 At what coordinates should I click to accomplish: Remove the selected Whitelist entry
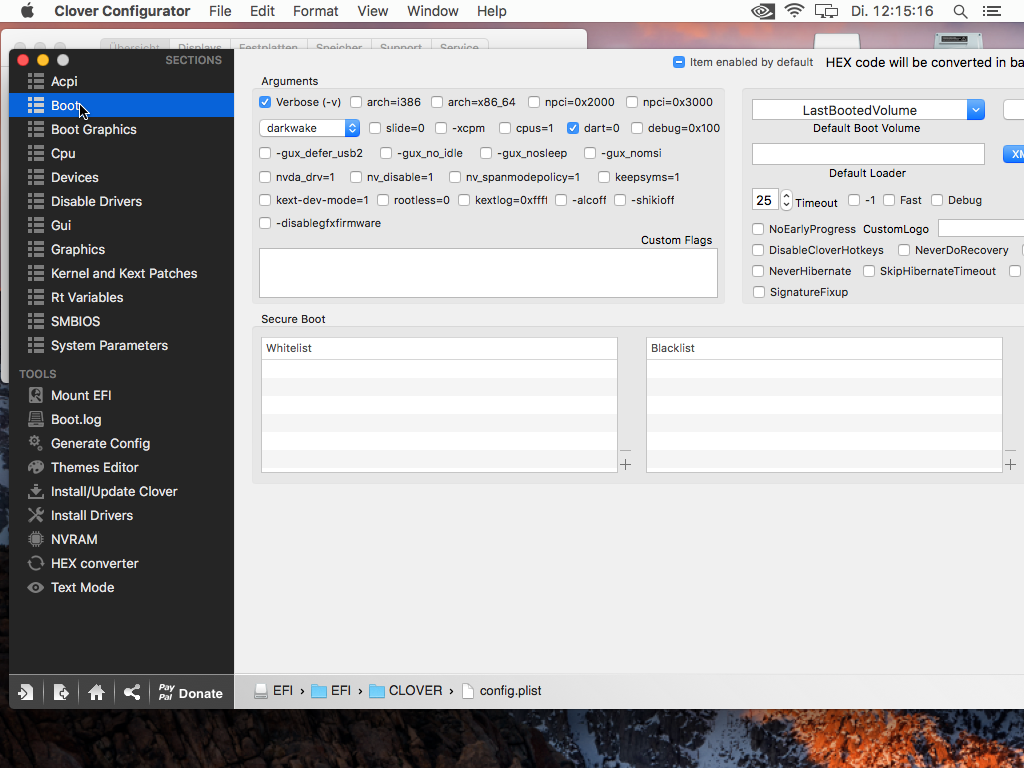click(626, 450)
